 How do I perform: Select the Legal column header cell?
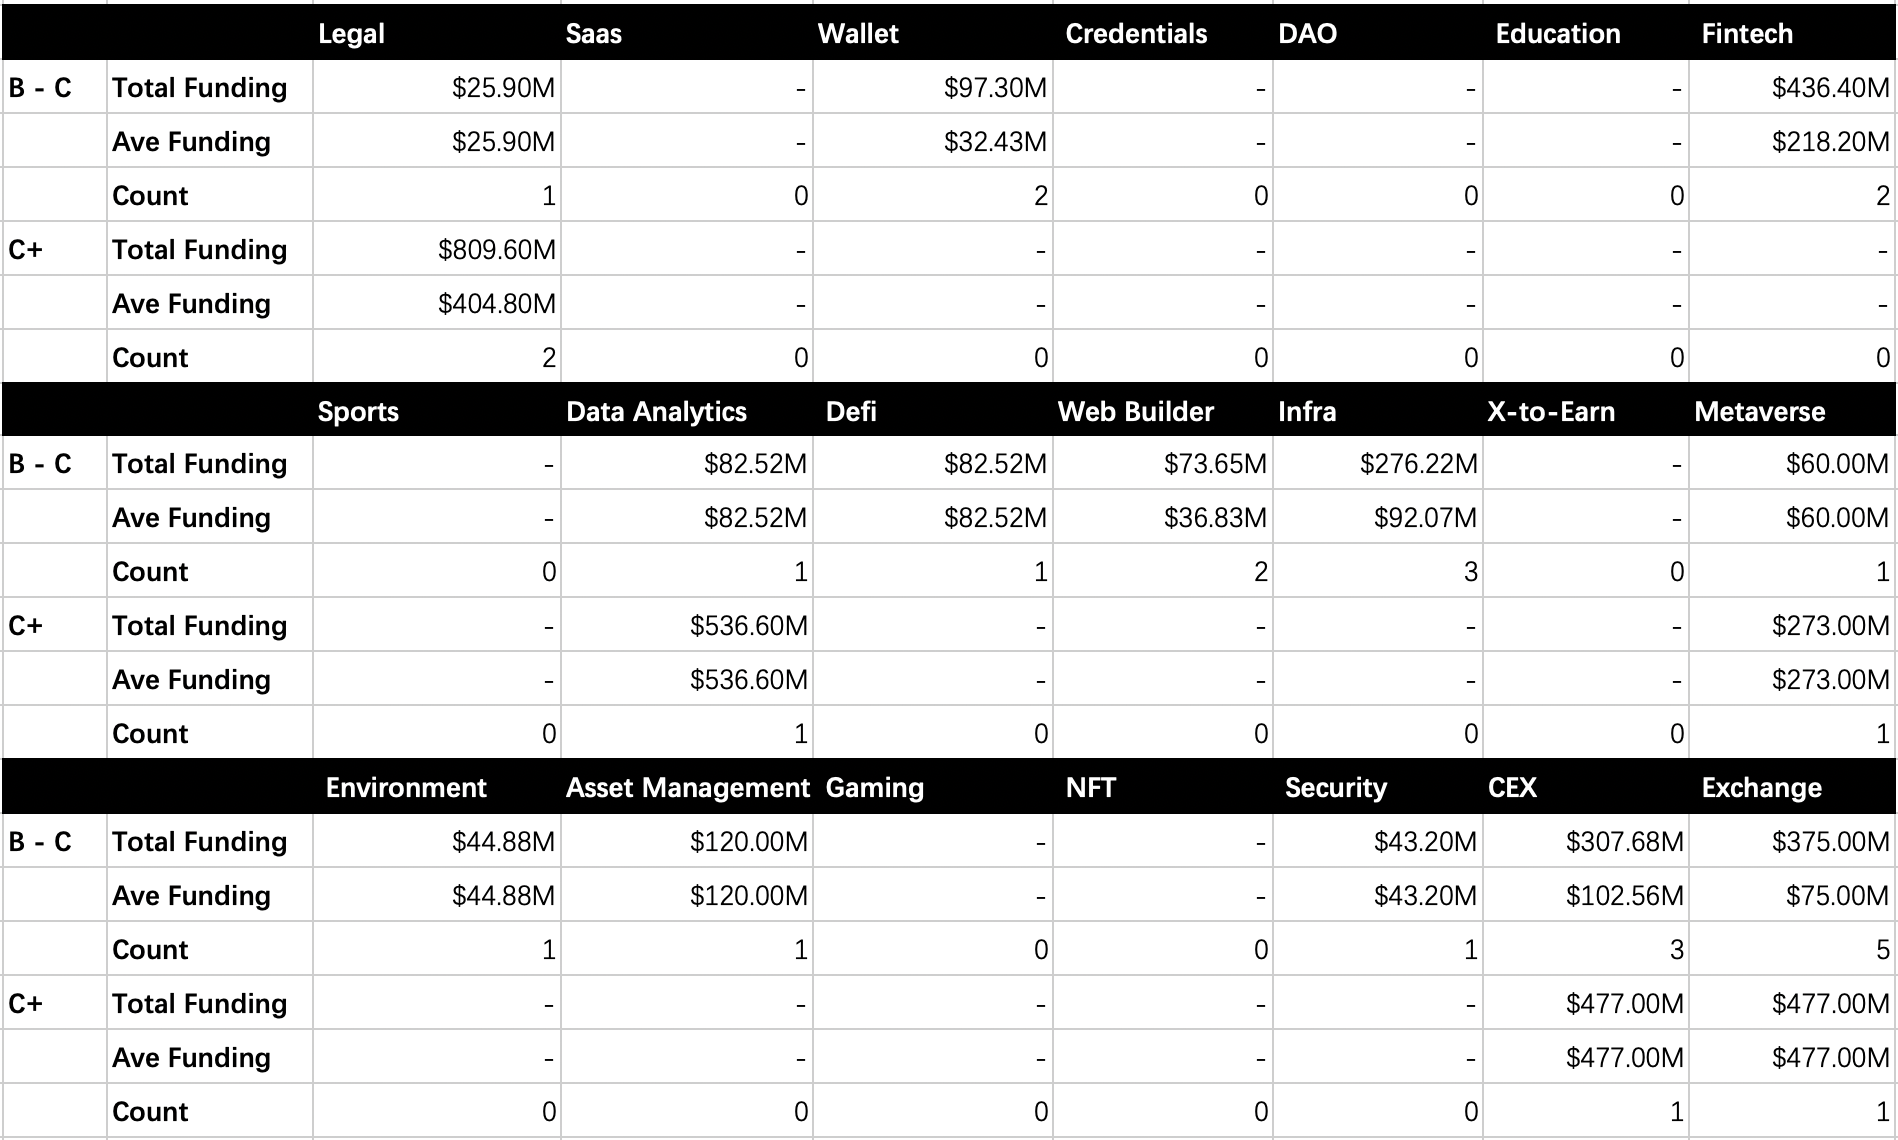436,33
